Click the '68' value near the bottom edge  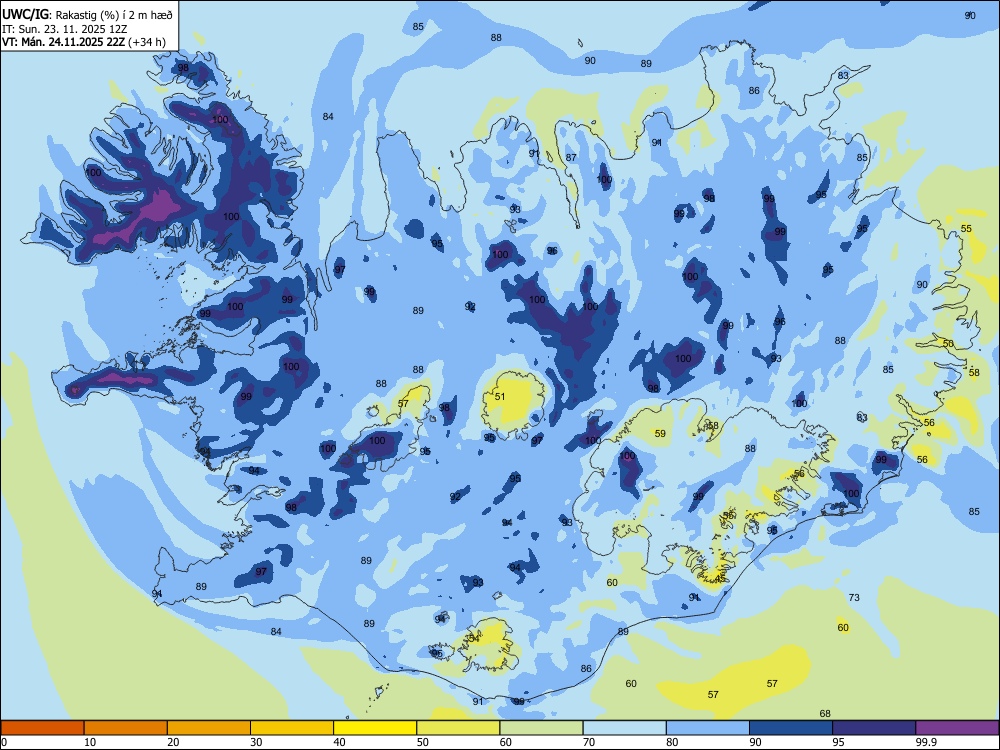coord(825,714)
